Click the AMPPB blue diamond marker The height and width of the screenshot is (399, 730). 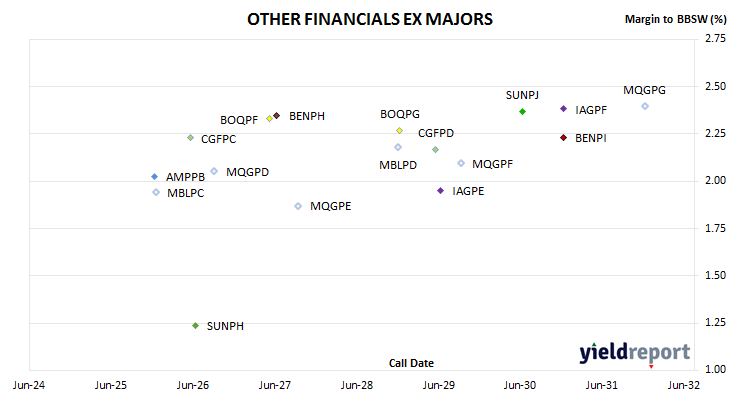tap(155, 176)
